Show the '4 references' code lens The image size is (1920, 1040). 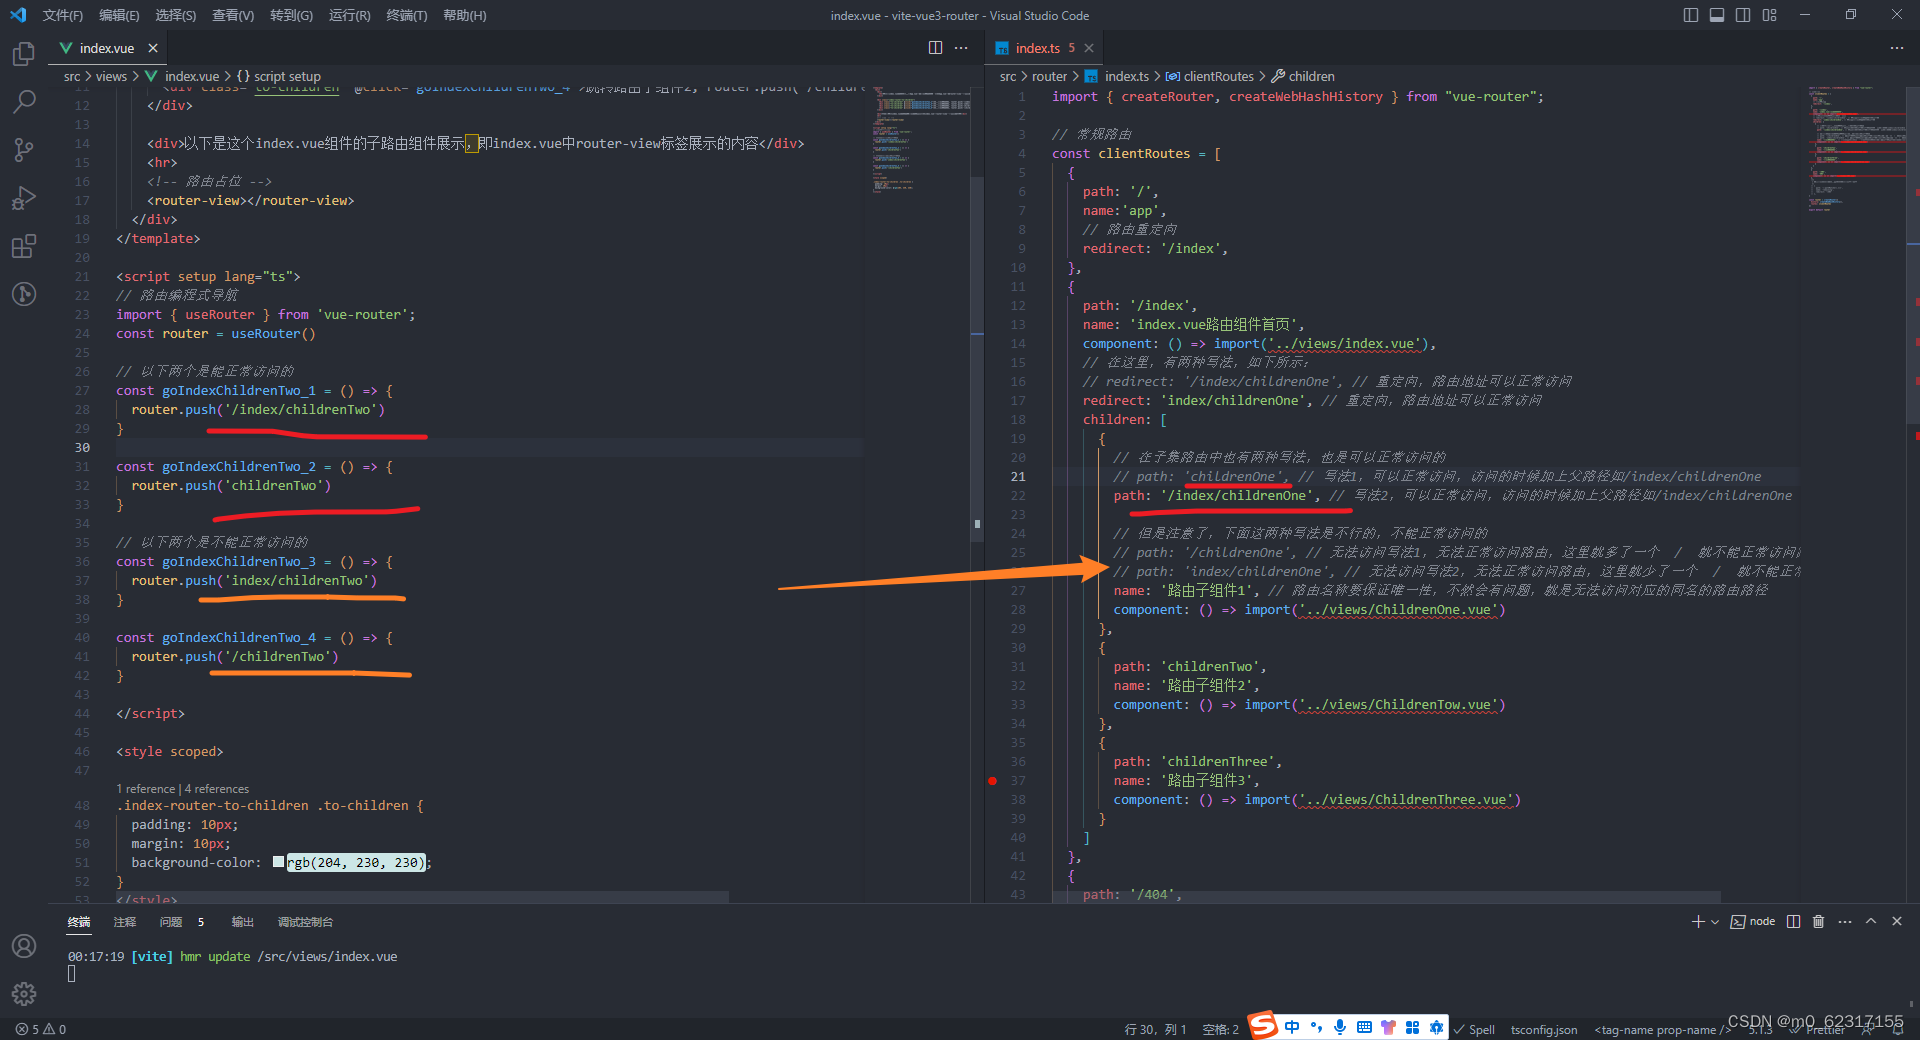click(217, 789)
